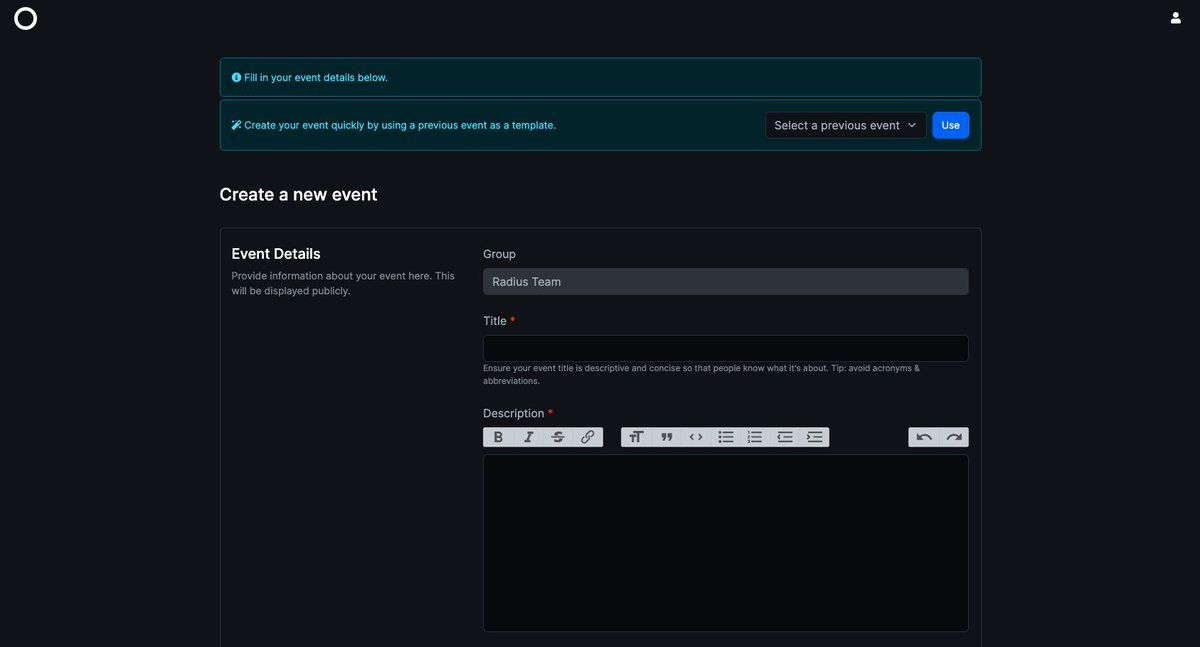
Task: Decrease indent level in description
Action: pos(785,437)
